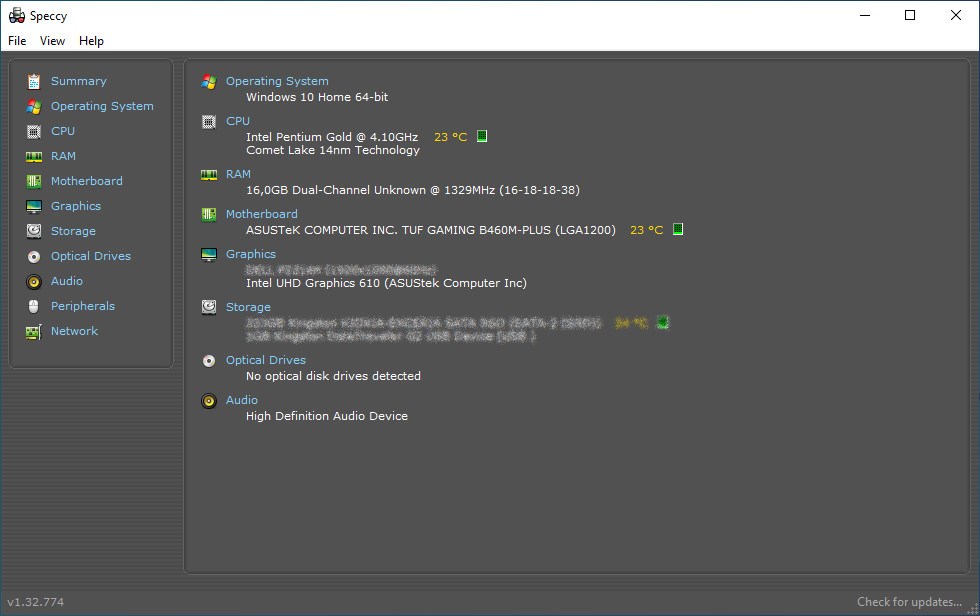Maximize the Speccy window
The height and width of the screenshot is (616, 980).
coord(910,16)
